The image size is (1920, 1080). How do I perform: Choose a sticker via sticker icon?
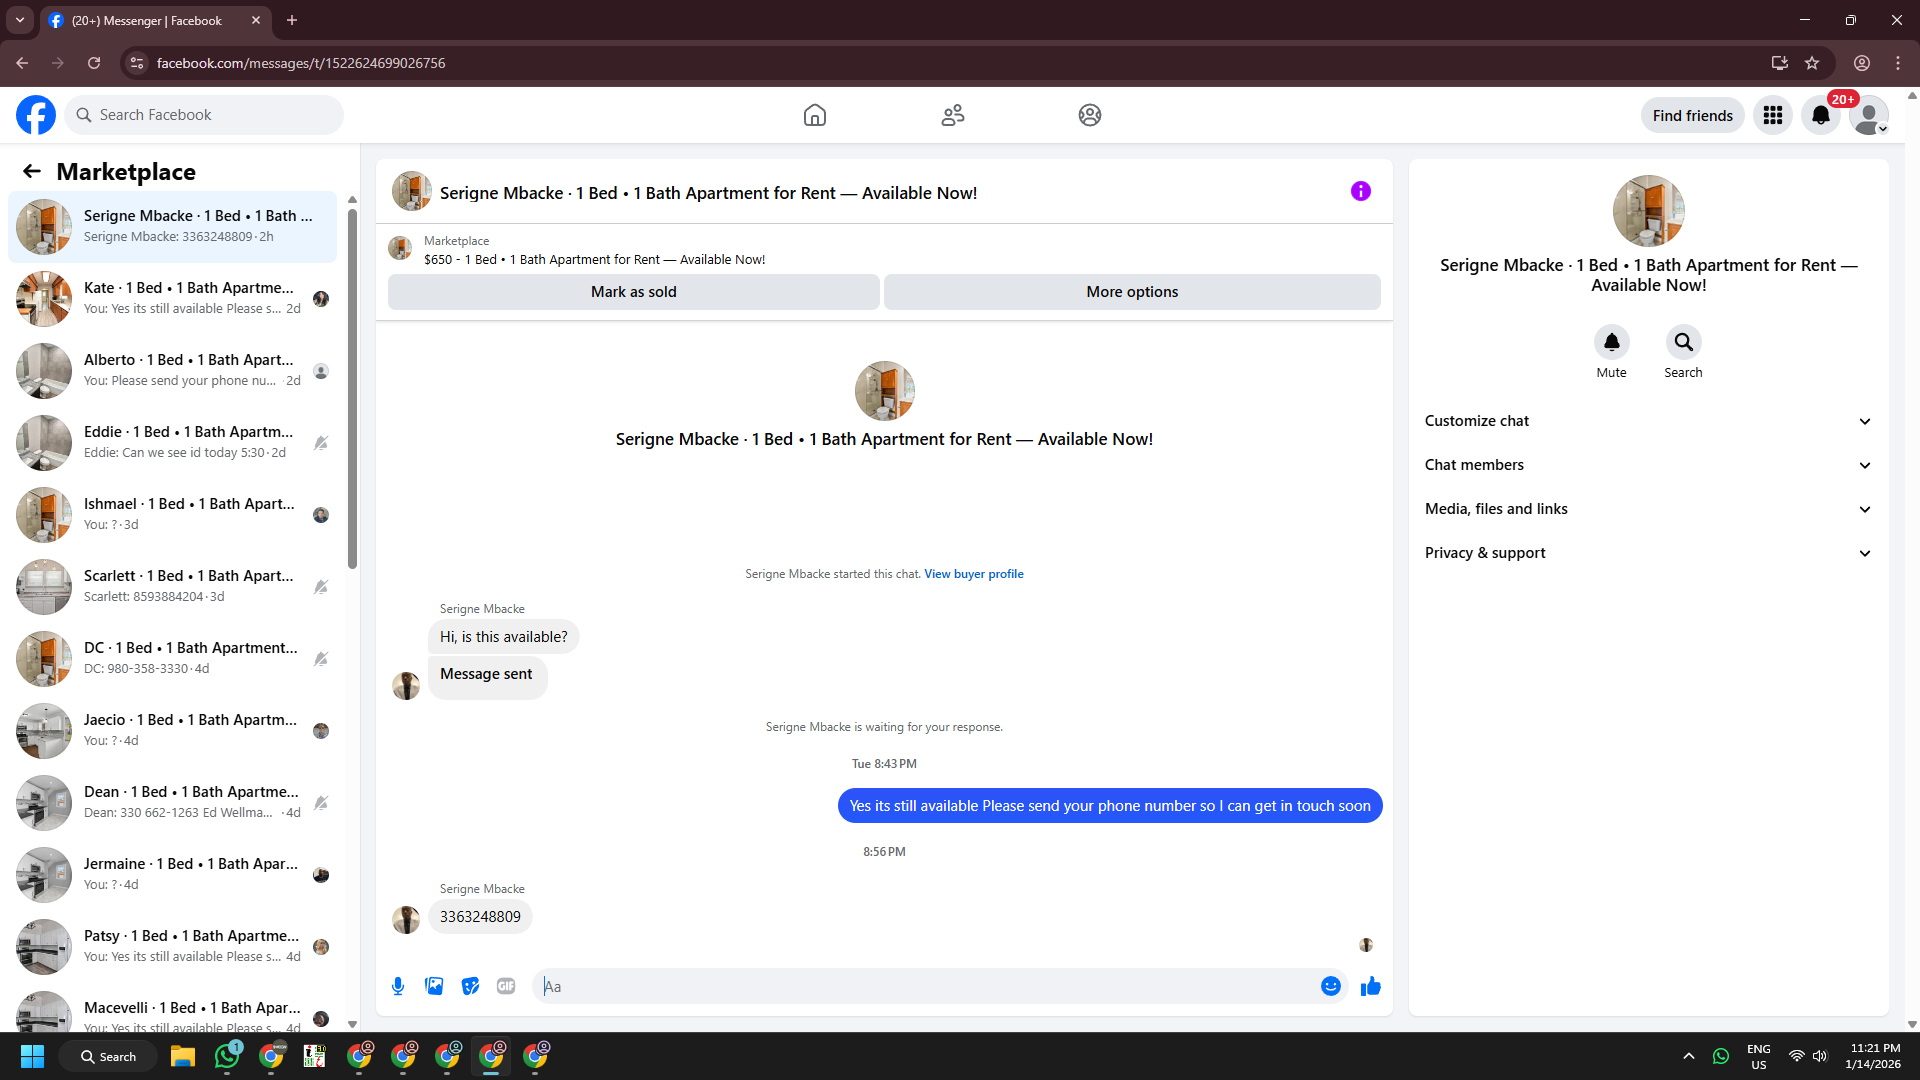pos(470,986)
